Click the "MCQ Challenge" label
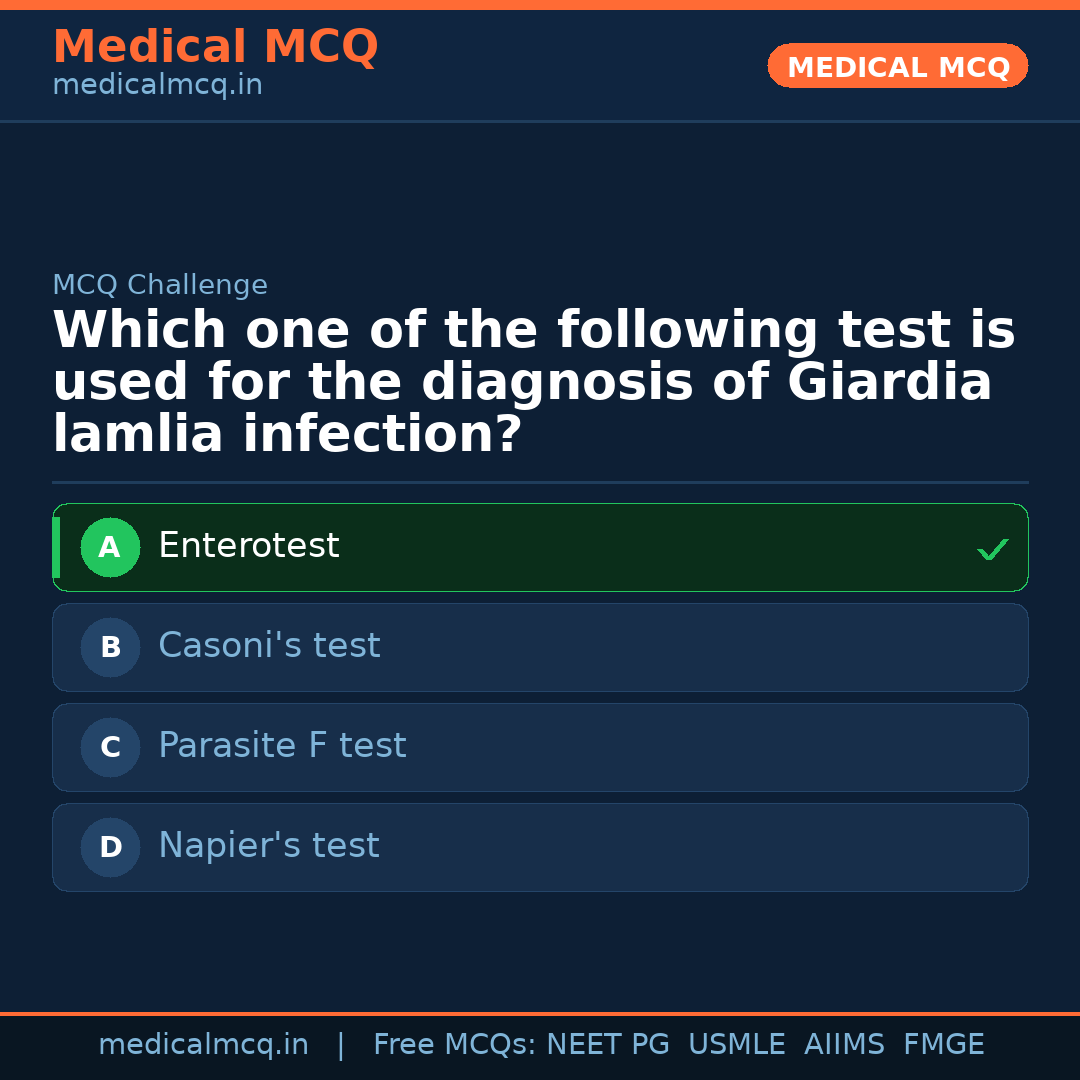The height and width of the screenshot is (1080, 1080). [160, 285]
